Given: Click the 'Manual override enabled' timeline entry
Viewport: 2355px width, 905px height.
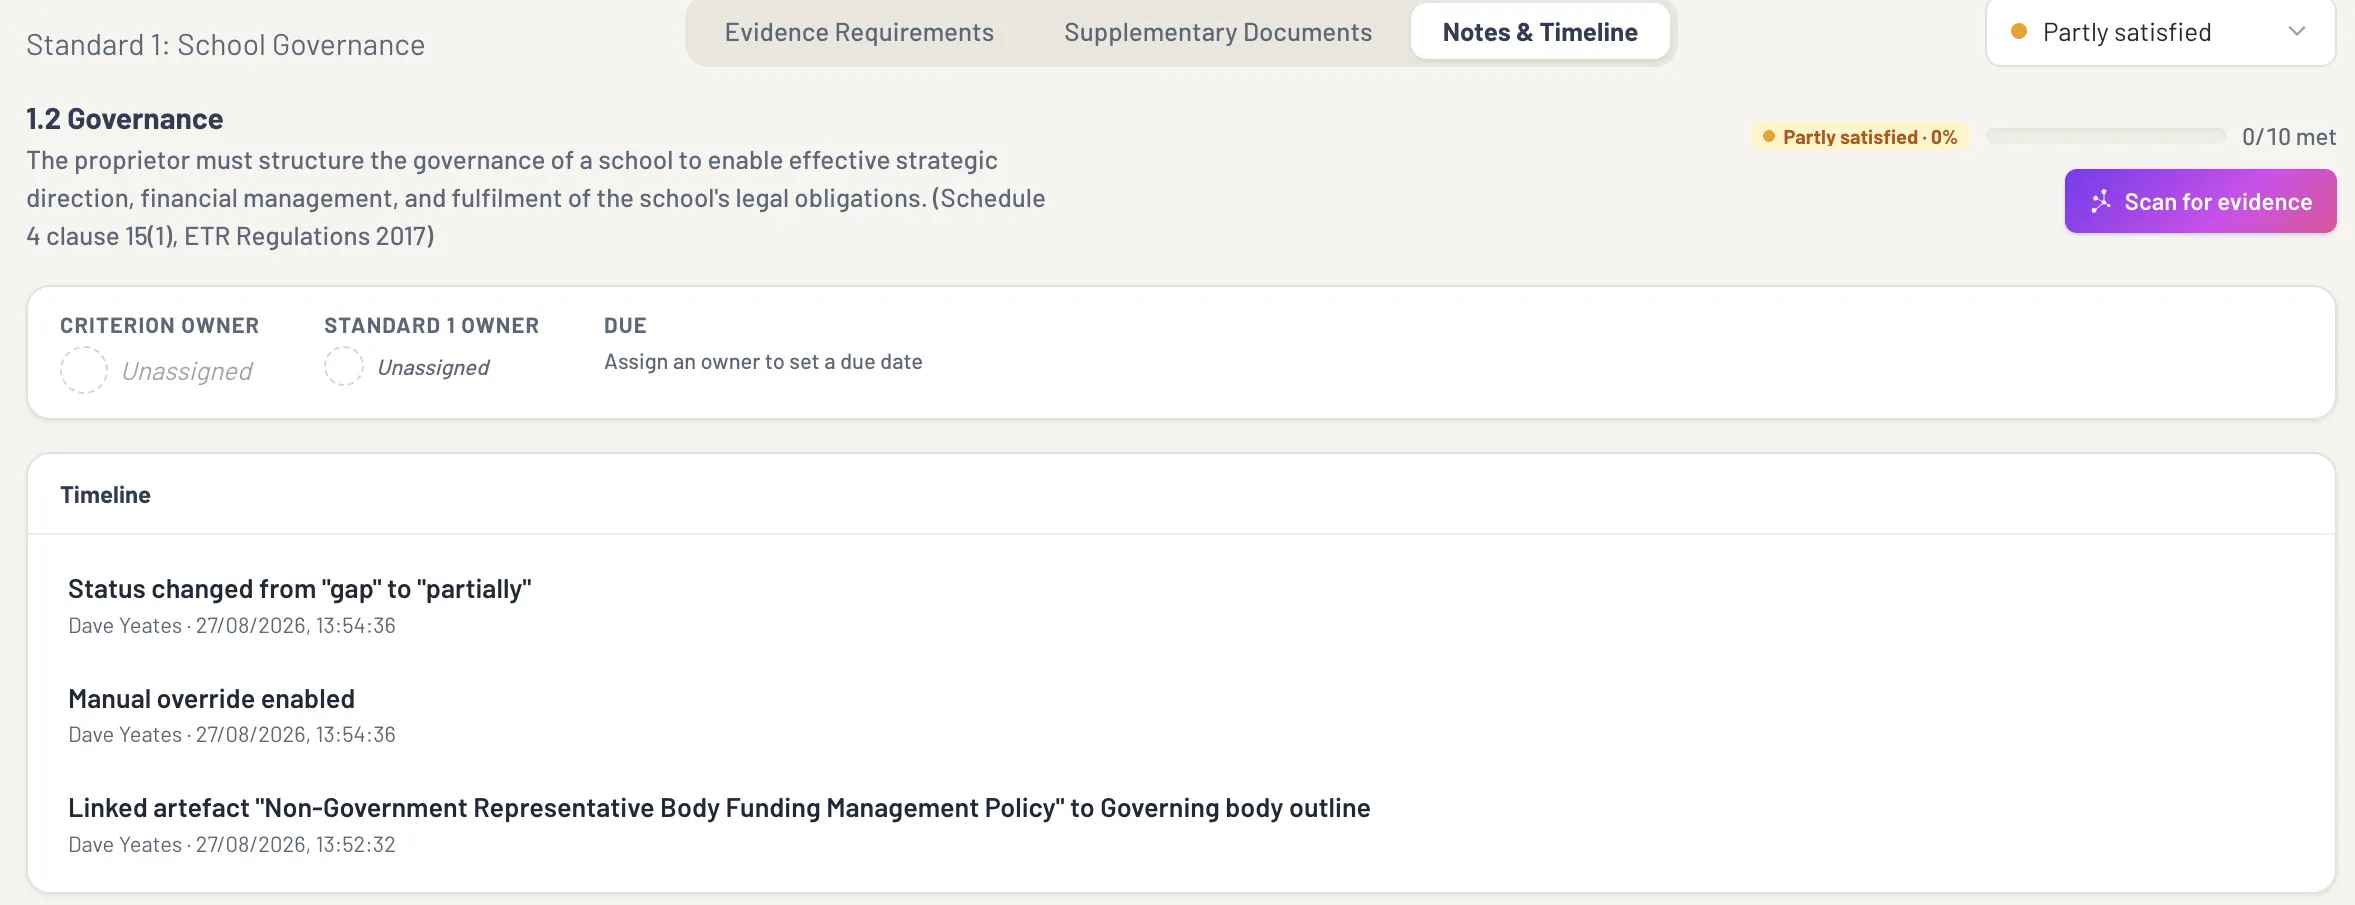Looking at the screenshot, I should [x=211, y=699].
